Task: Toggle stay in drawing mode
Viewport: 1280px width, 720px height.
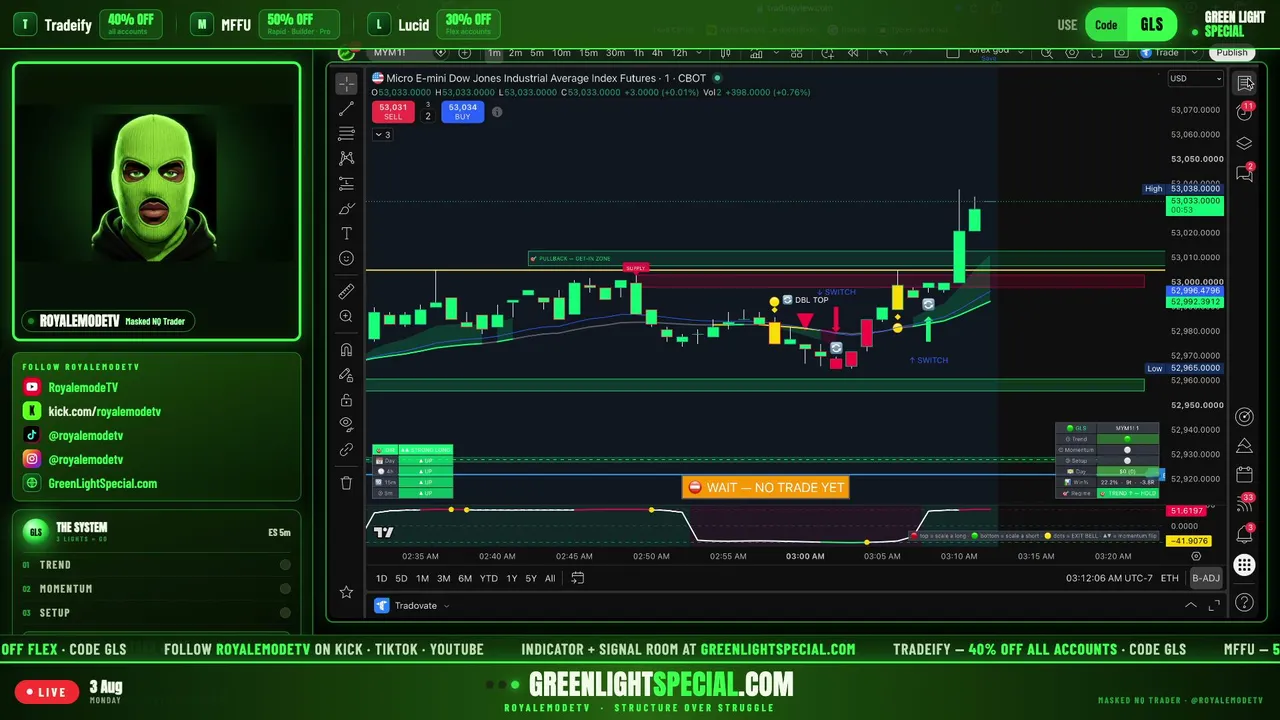Action: (346, 375)
